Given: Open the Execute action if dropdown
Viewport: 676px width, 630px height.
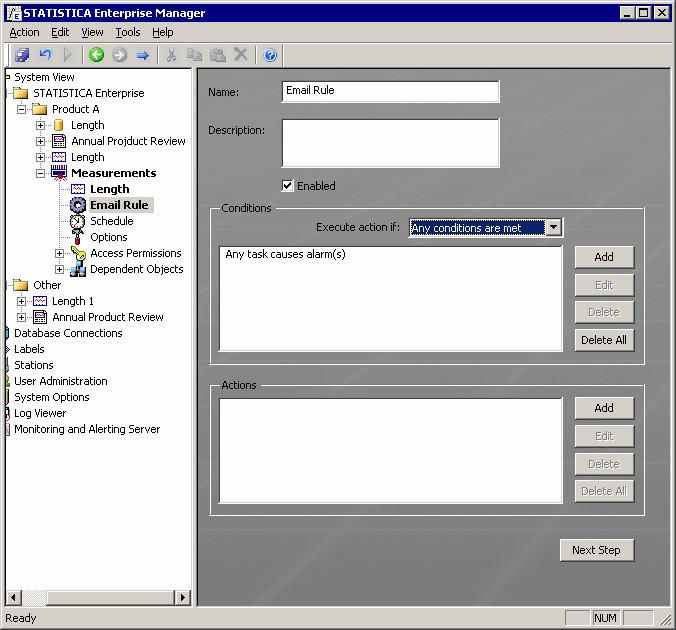Looking at the screenshot, I should [x=554, y=227].
